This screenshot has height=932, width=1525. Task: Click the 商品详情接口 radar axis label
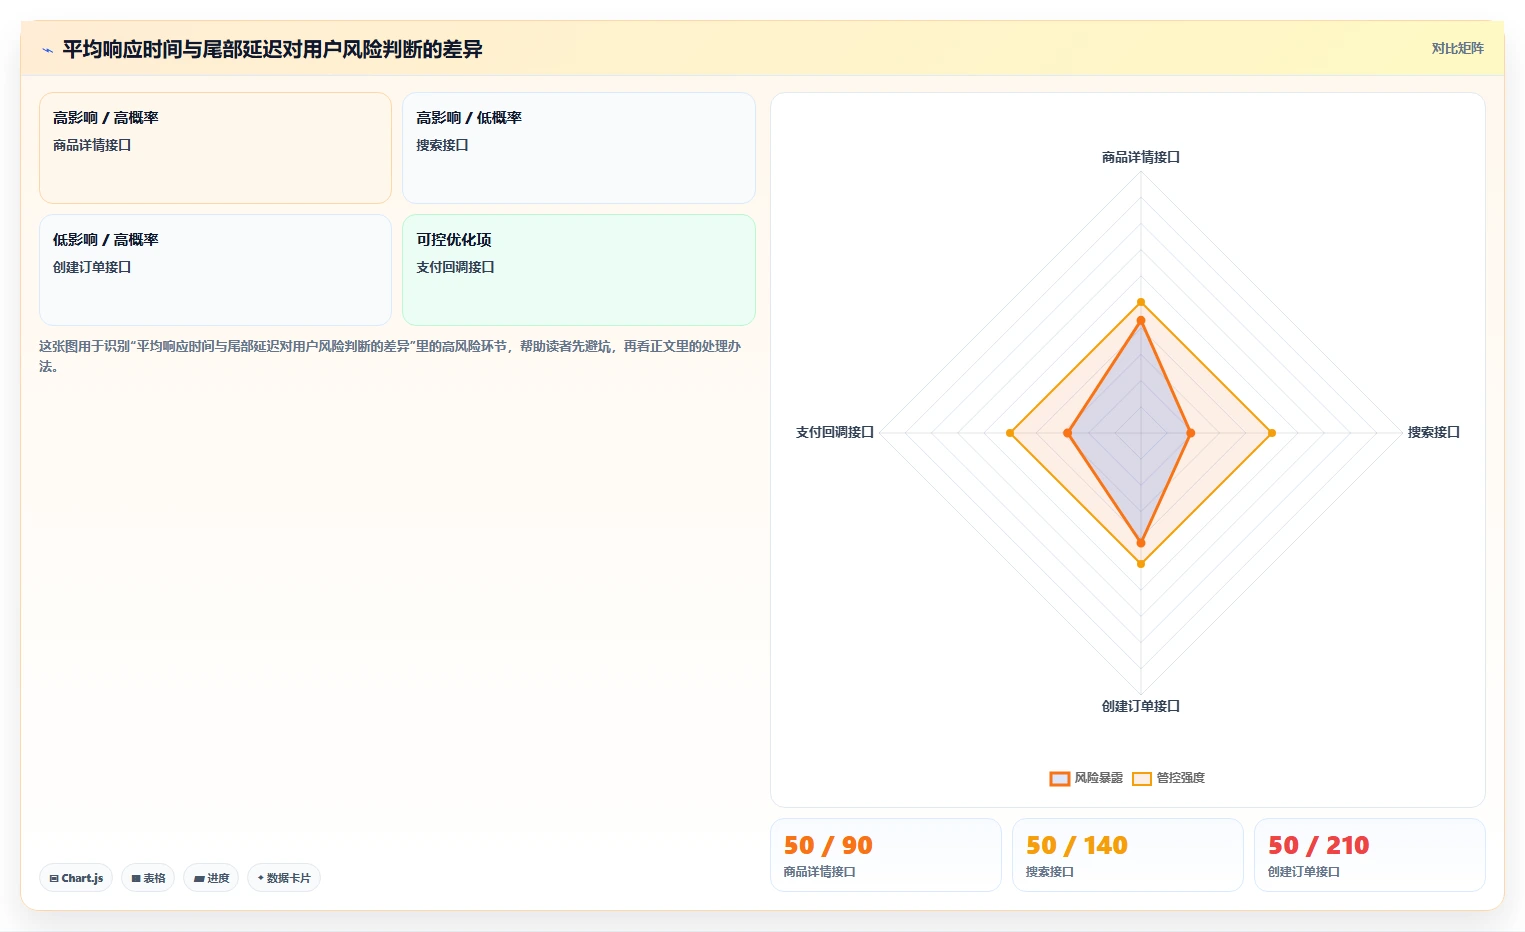1141,157
